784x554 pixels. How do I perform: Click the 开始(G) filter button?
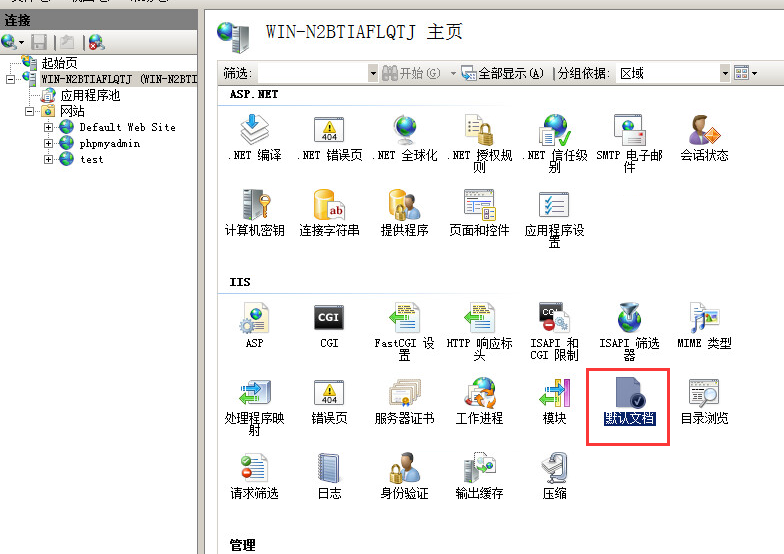411,73
